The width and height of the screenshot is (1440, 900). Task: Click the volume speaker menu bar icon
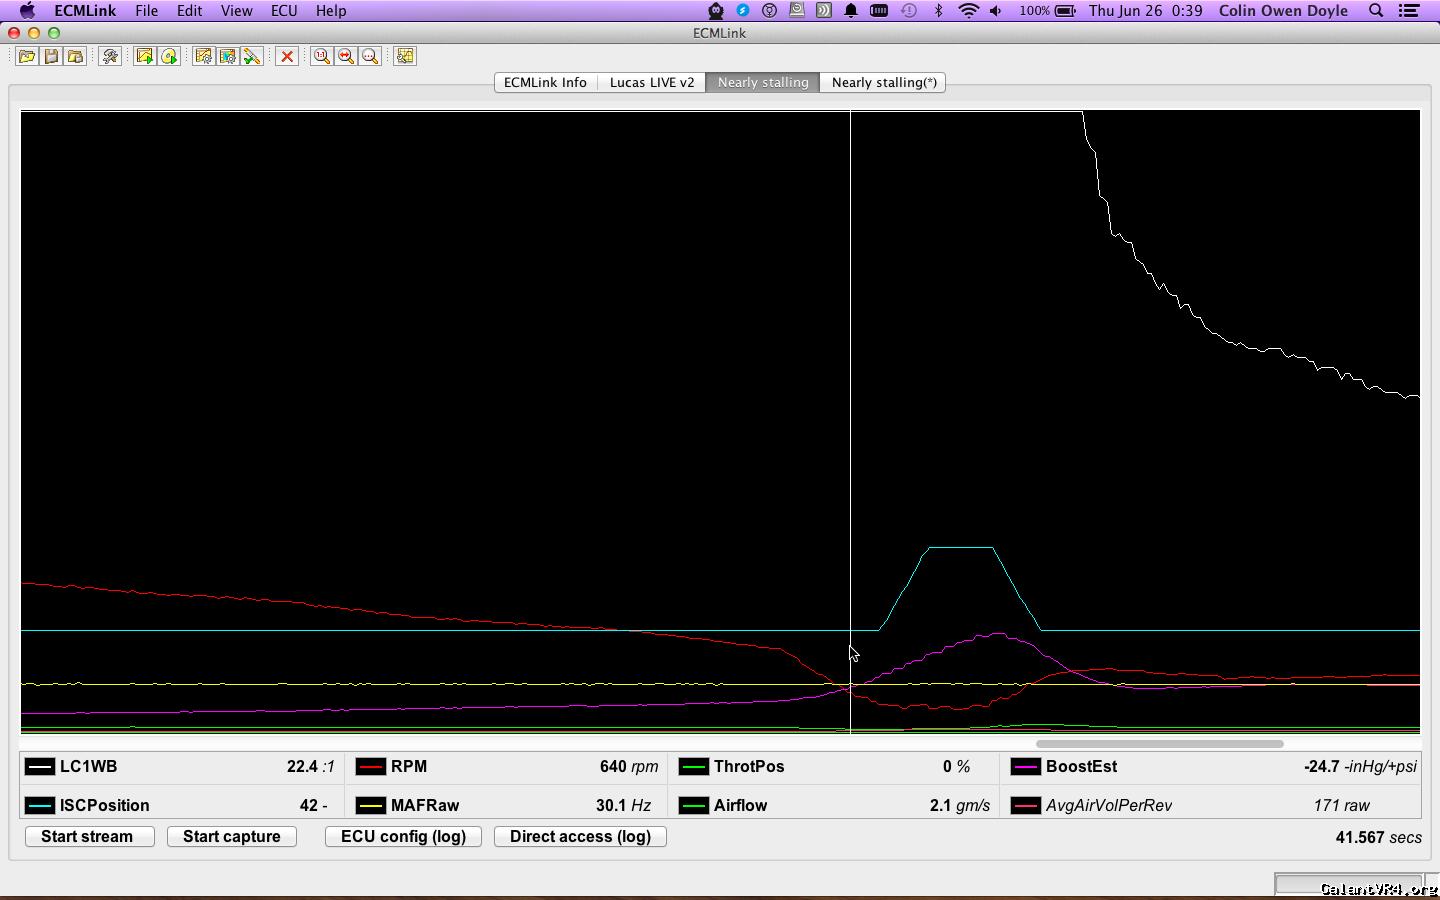pos(996,11)
